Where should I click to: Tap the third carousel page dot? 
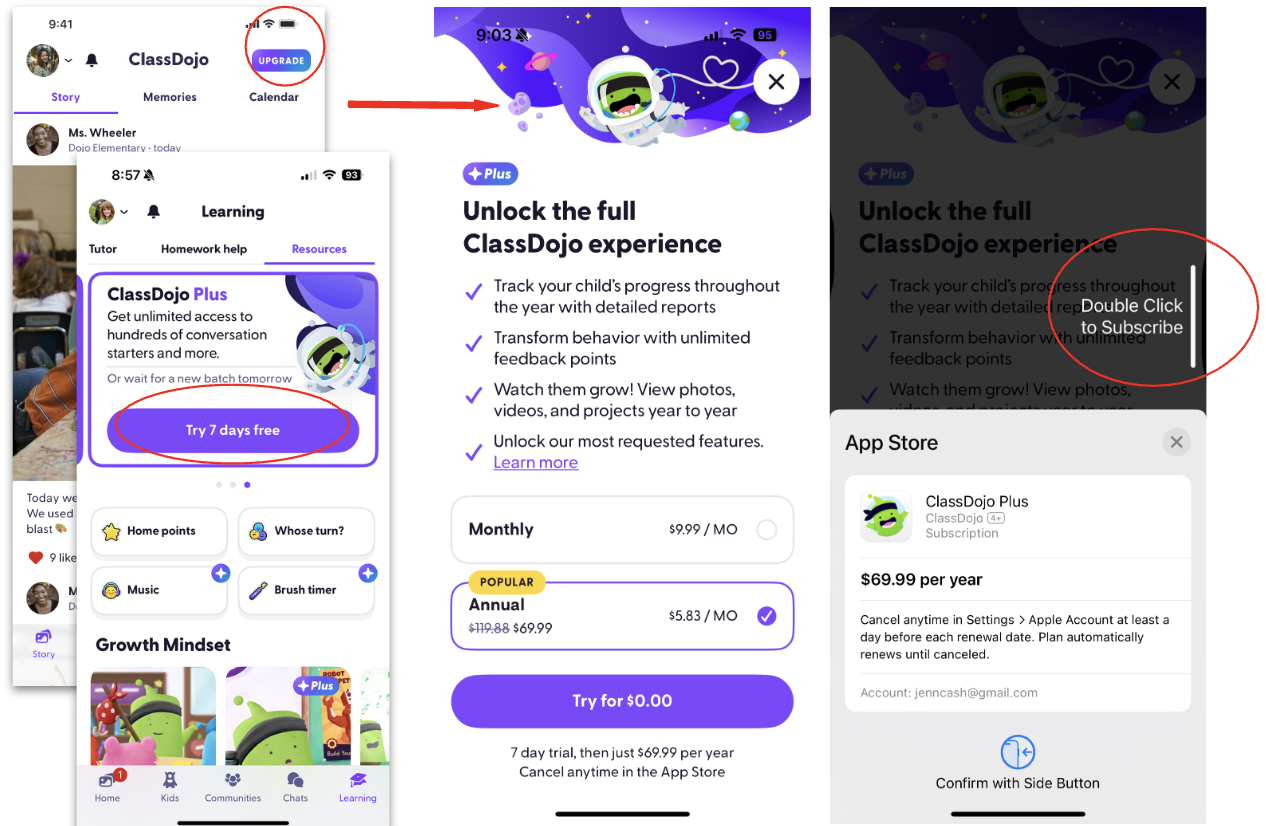[x=248, y=485]
